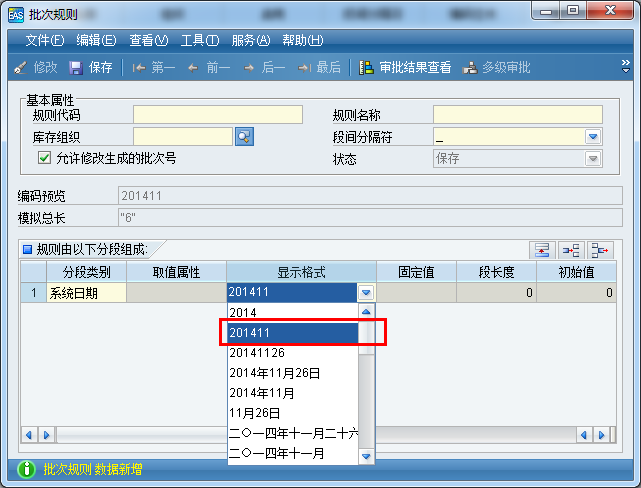Screen dimensions: 641x488
Task: Click the 保存 (Save) toolbar button
Action: coord(91,67)
